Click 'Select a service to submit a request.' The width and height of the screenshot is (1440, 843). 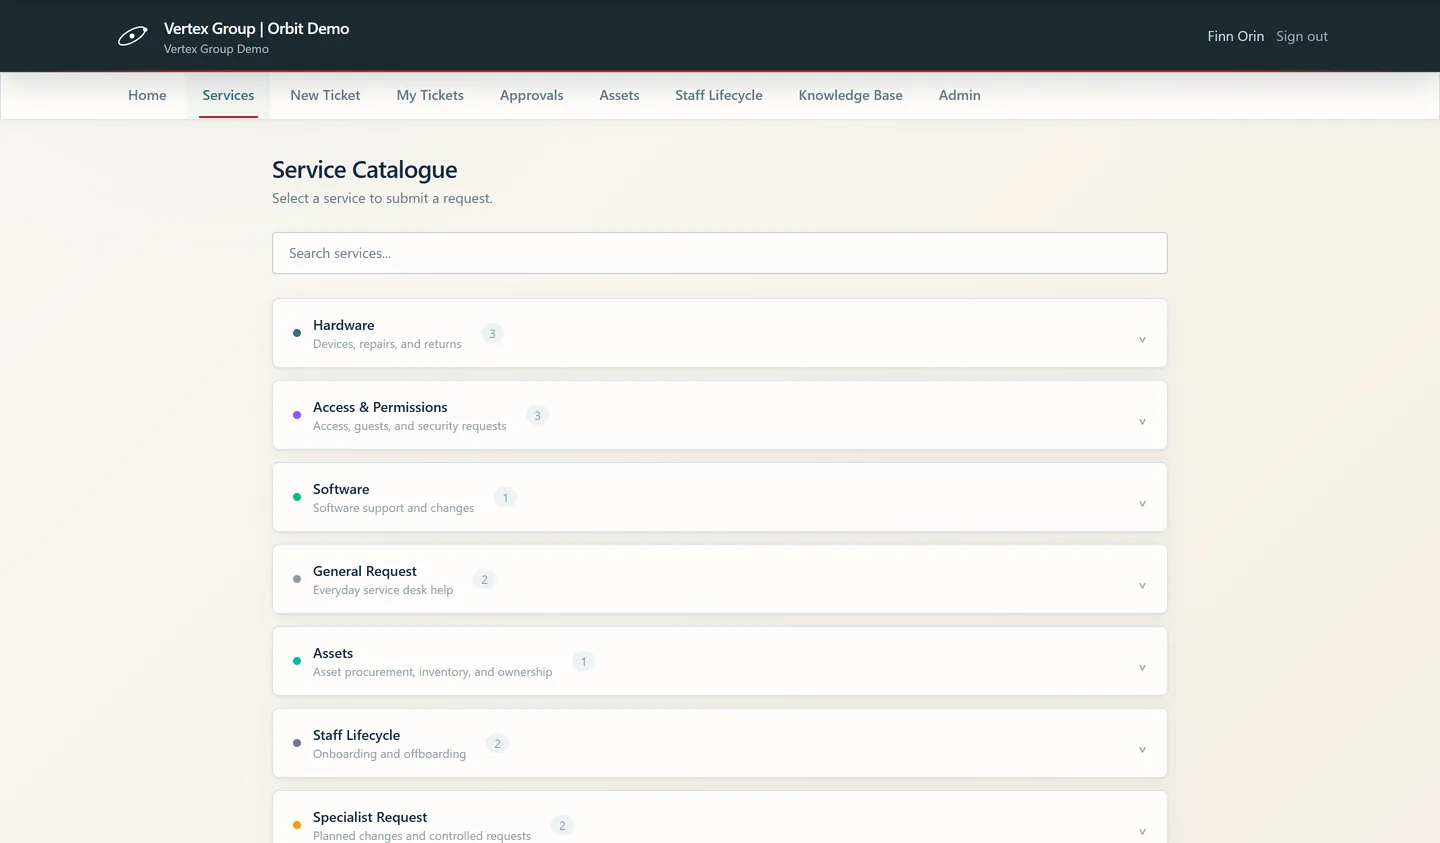click(x=382, y=198)
